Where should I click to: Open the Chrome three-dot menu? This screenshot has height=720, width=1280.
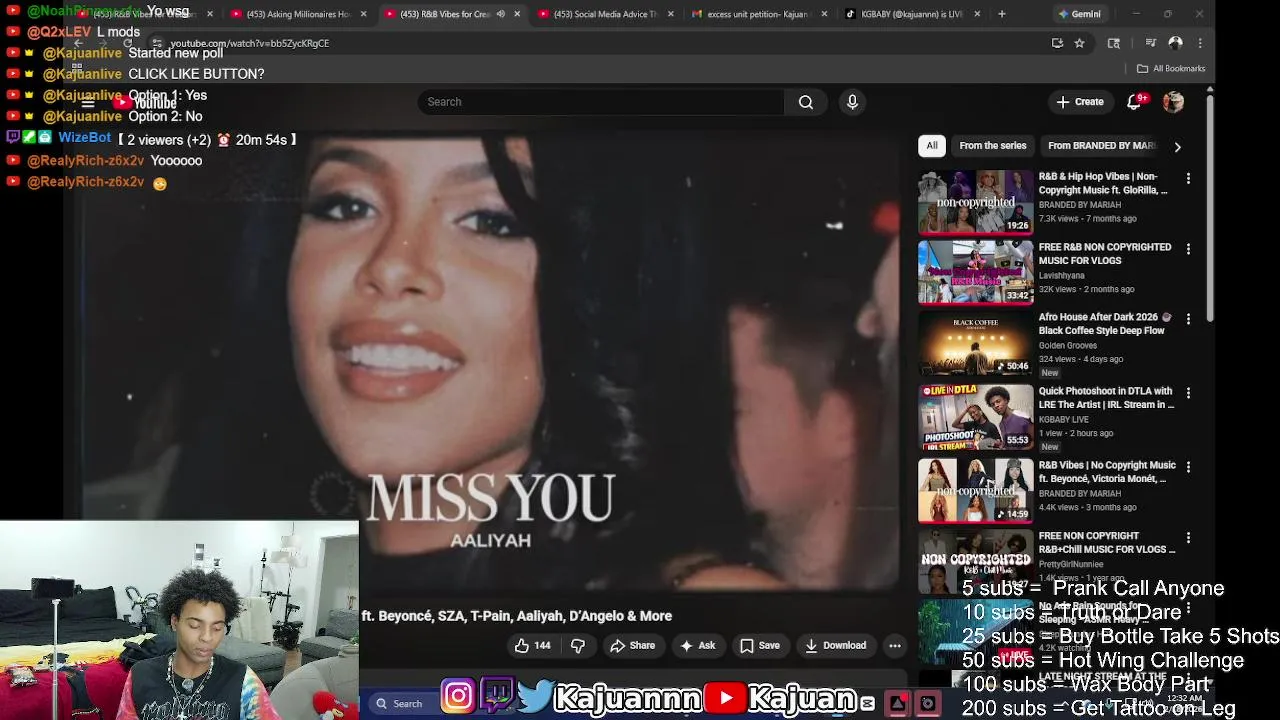click(x=1200, y=43)
